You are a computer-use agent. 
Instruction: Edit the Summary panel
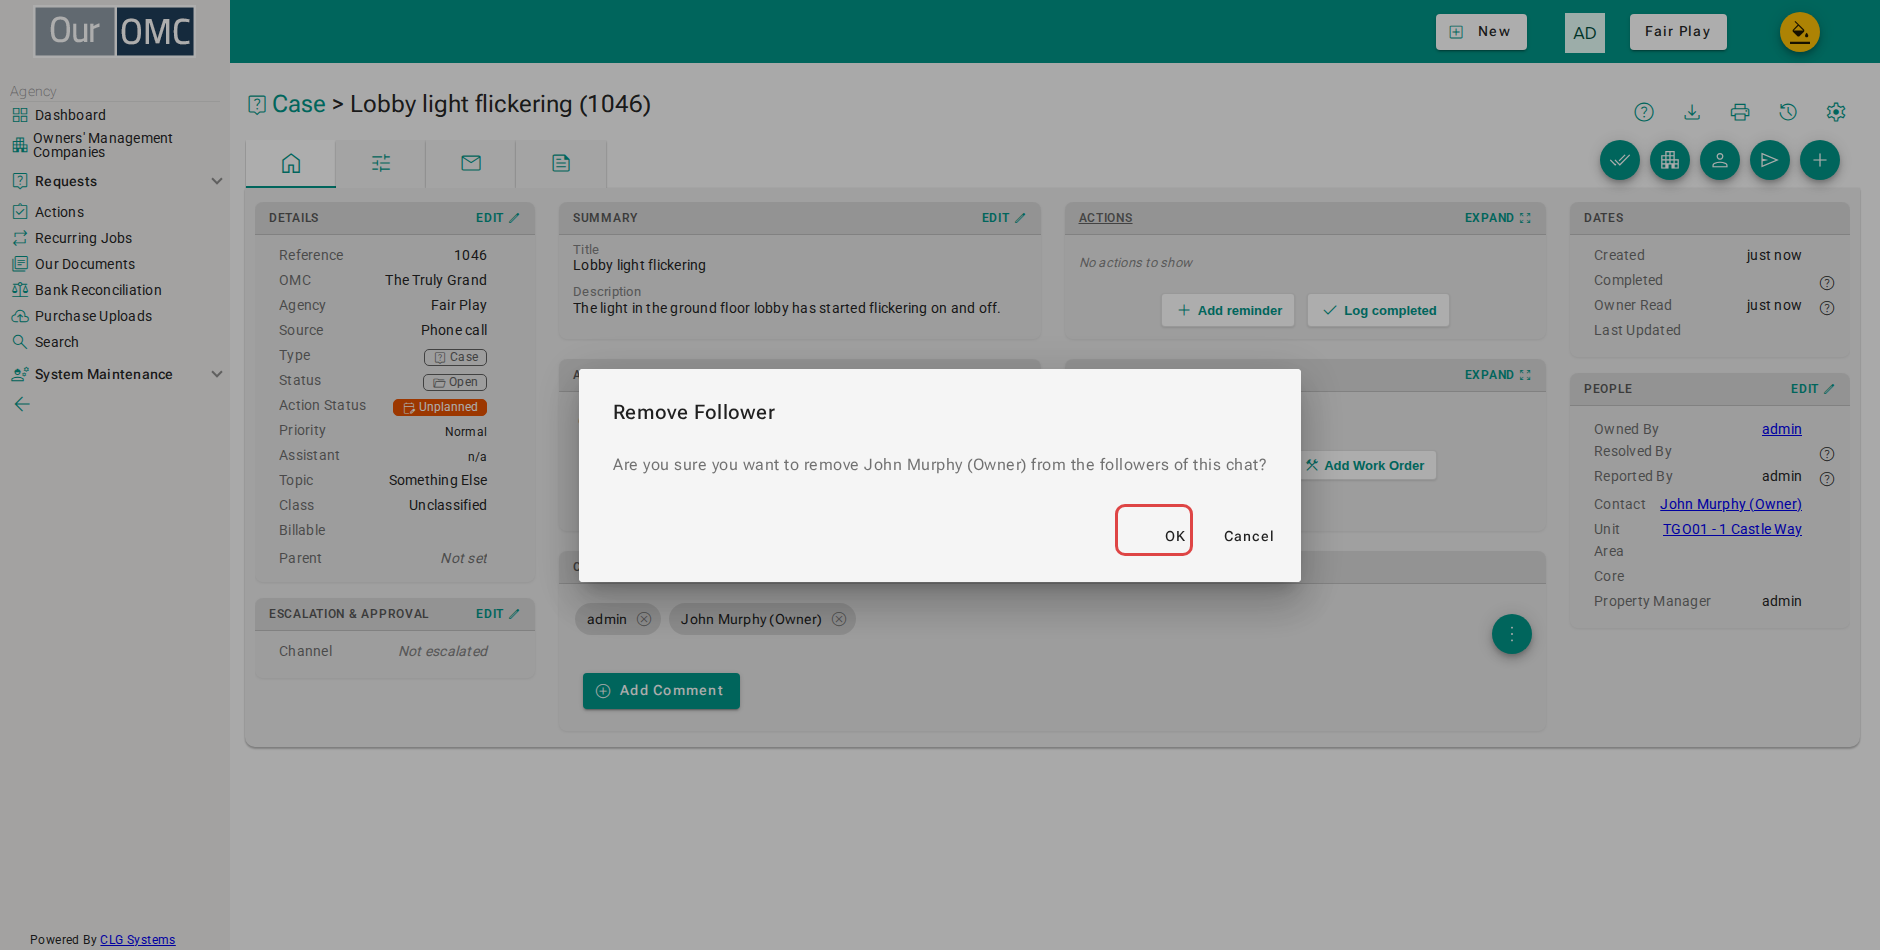pyautogui.click(x=1003, y=218)
